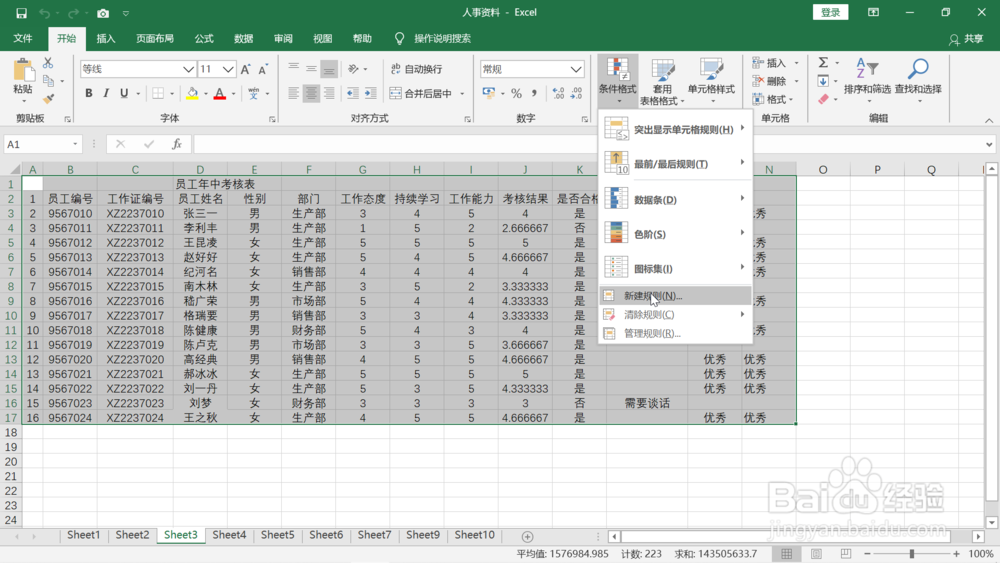The width and height of the screenshot is (1000, 563).
Task: Toggle Wrap Text (自动换行)
Action: (x=416, y=69)
